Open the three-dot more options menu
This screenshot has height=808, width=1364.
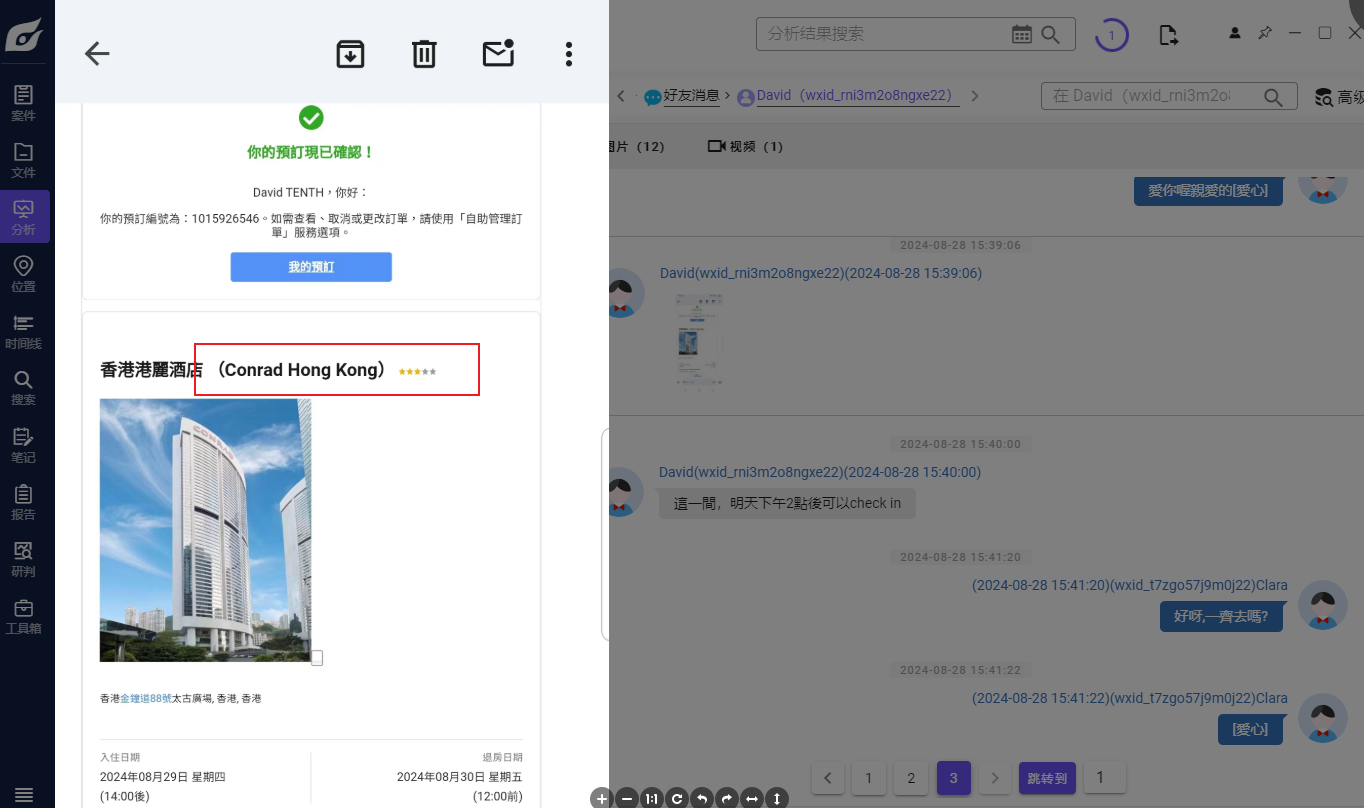[x=568, y=54]
